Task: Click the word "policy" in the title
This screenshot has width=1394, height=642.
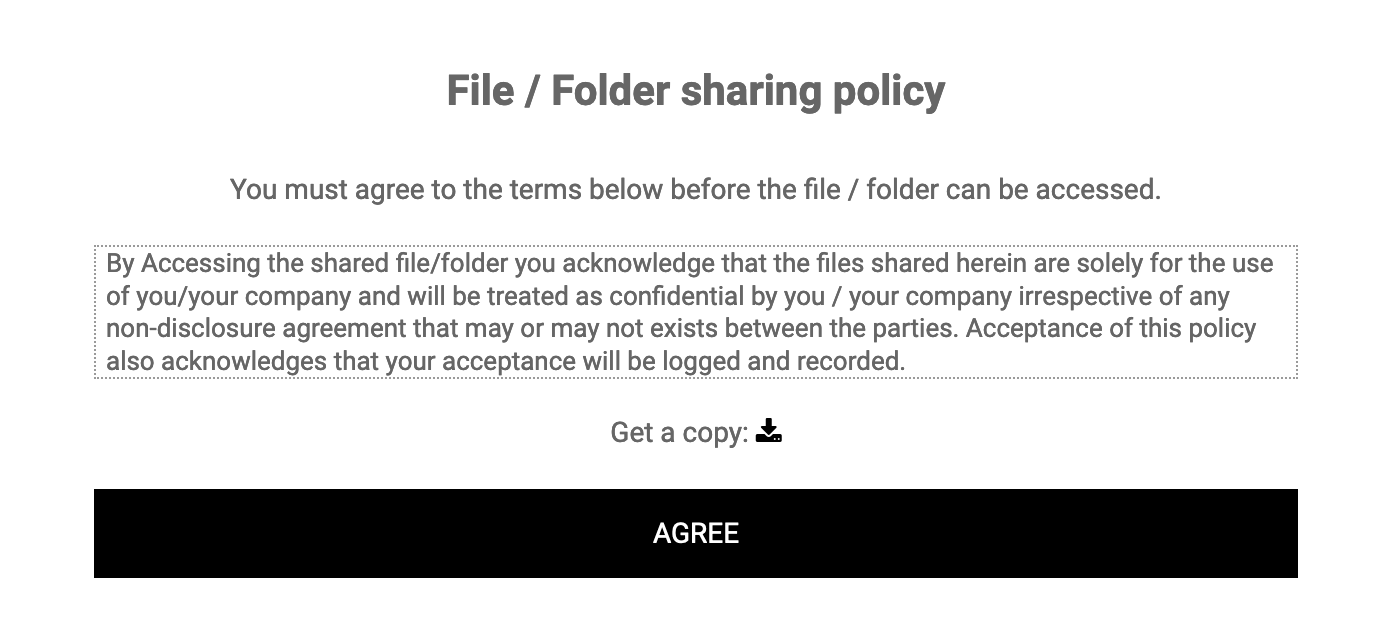Action: tap(889, 91)
